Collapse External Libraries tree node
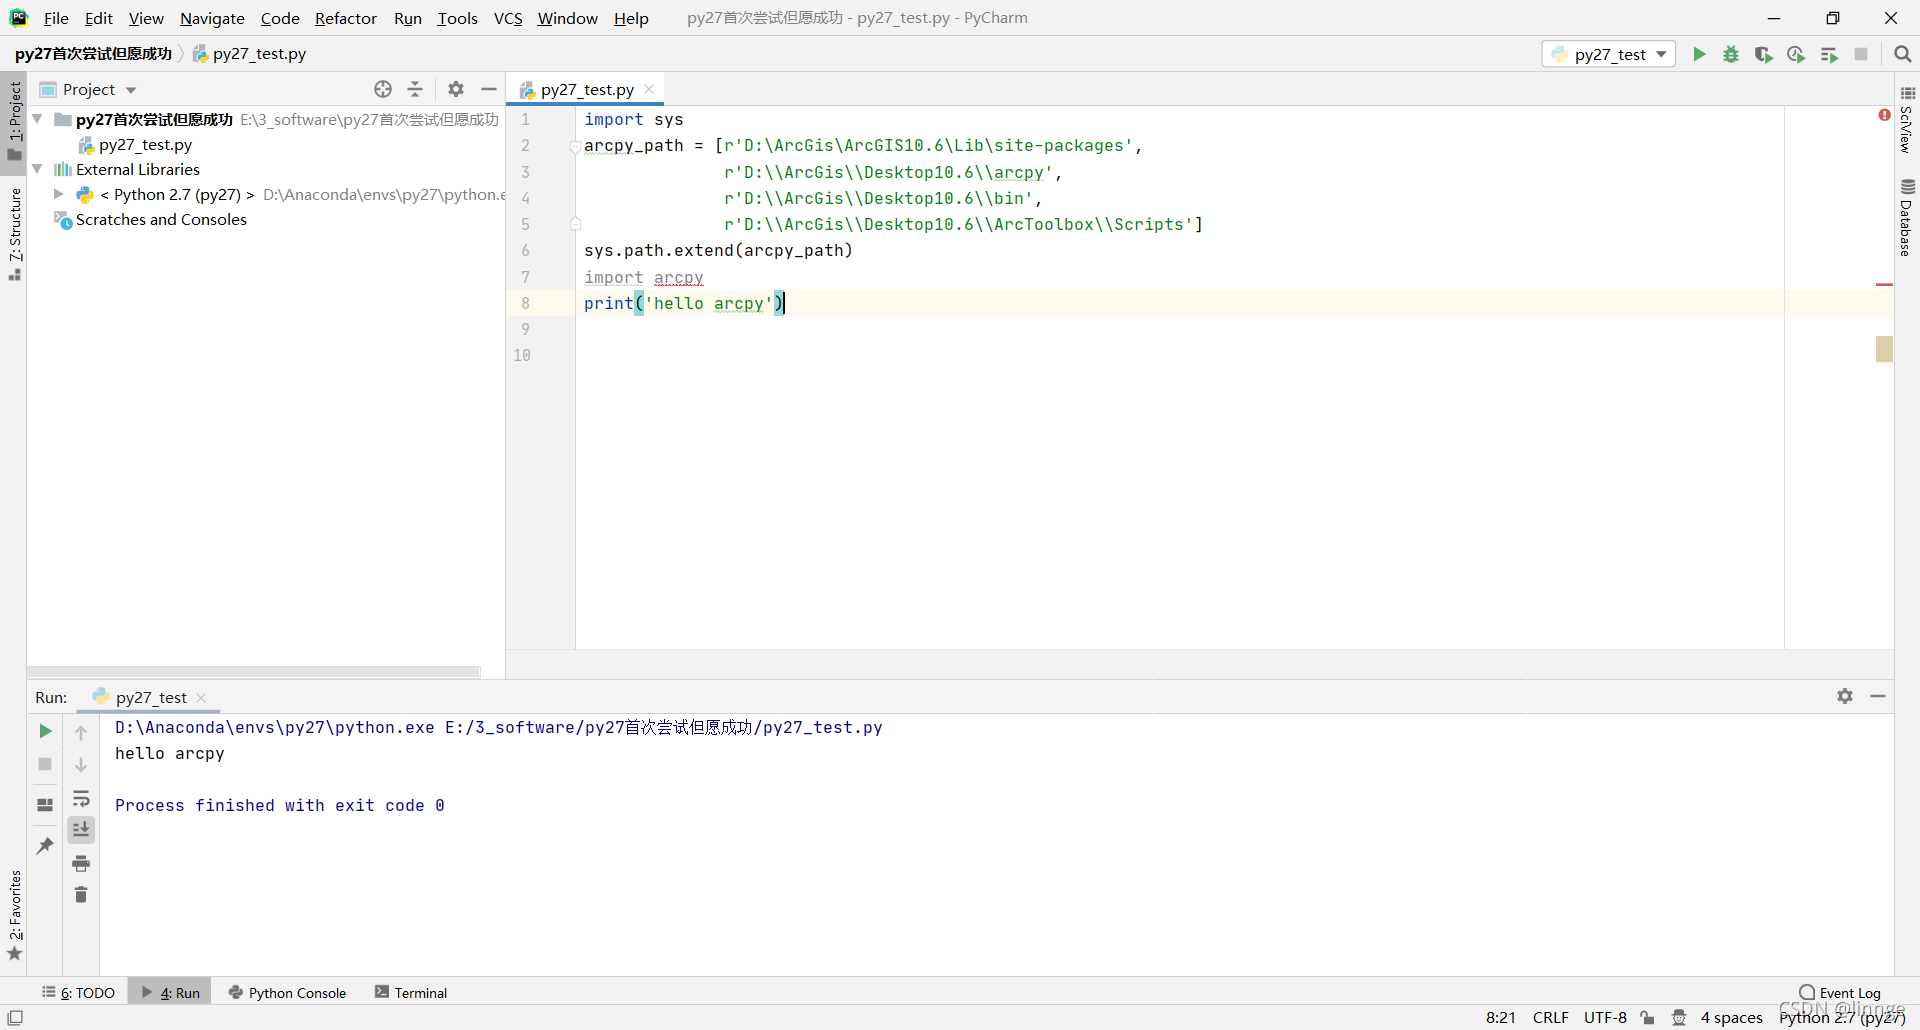The height and width of the screenshot is (1030, 1920). point(37,169)
